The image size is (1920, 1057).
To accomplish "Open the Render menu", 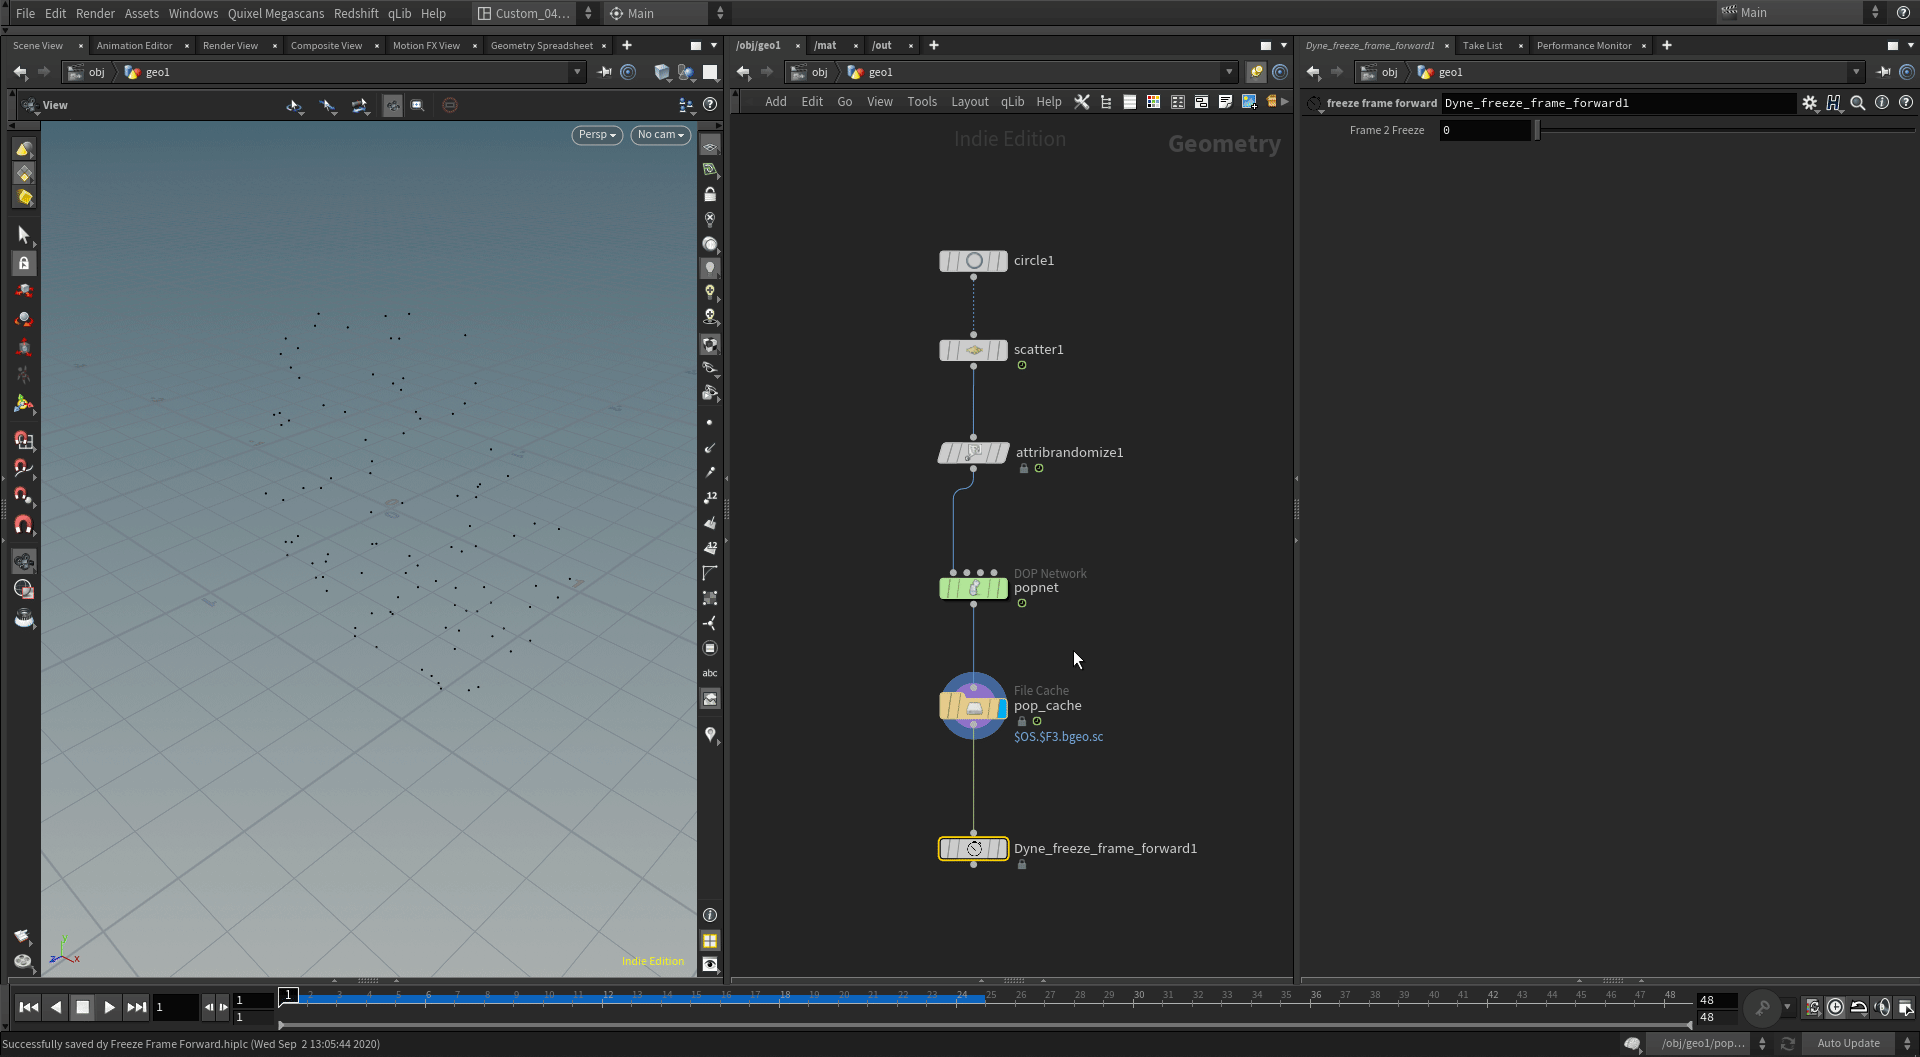I will [x=95, y=13].
